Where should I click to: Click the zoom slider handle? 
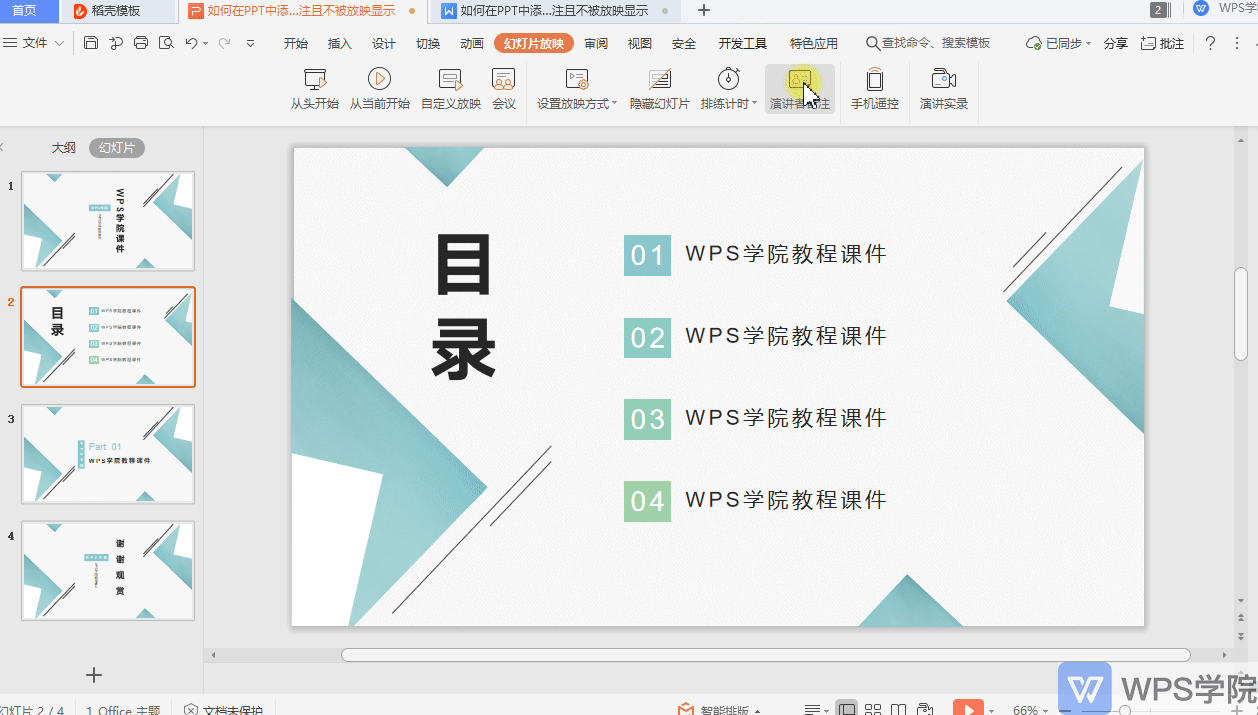(x=1125, y=710)
